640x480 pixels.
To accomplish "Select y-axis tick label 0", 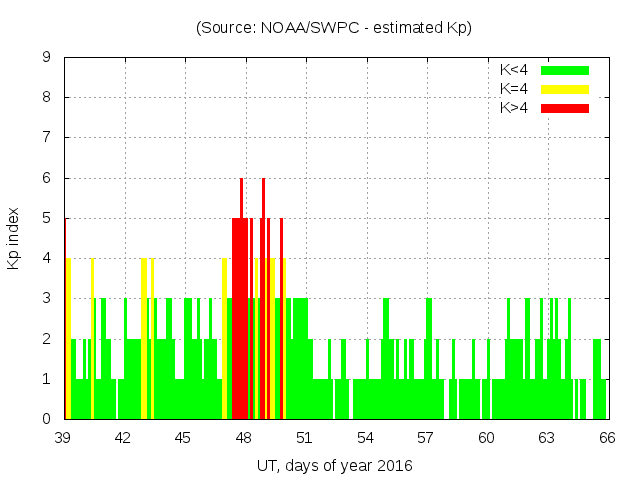I will click(47, 419).
